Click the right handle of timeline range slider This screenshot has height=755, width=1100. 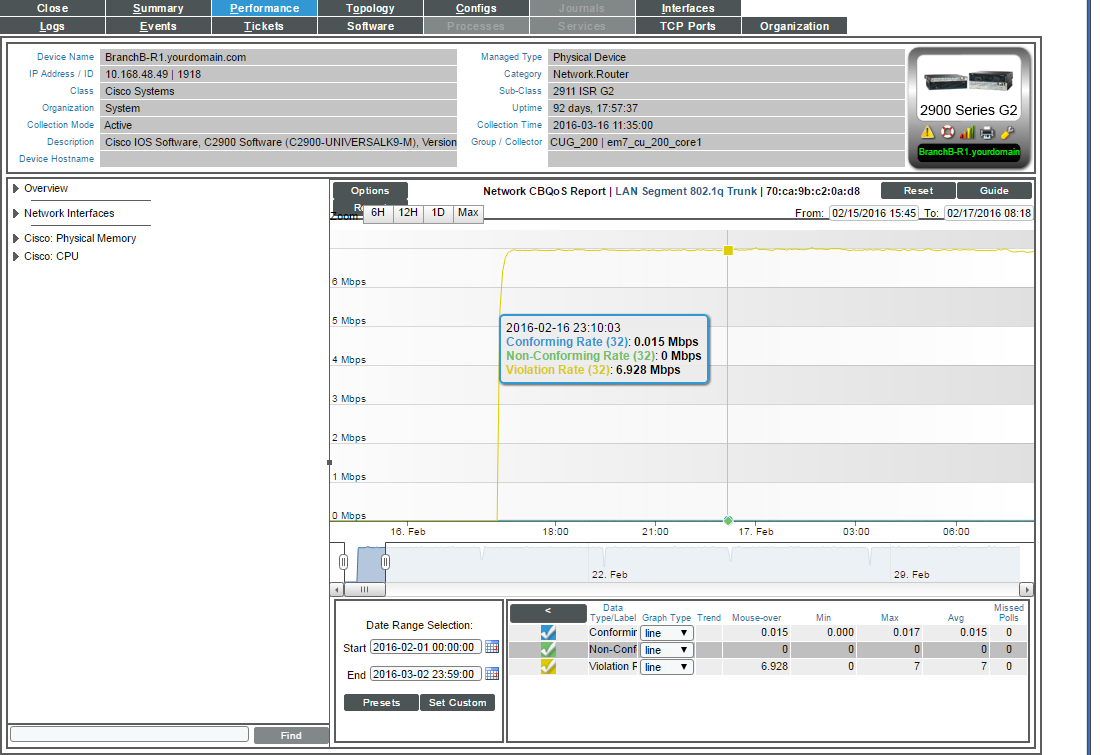pyautogui.click(x=385, y=563)
